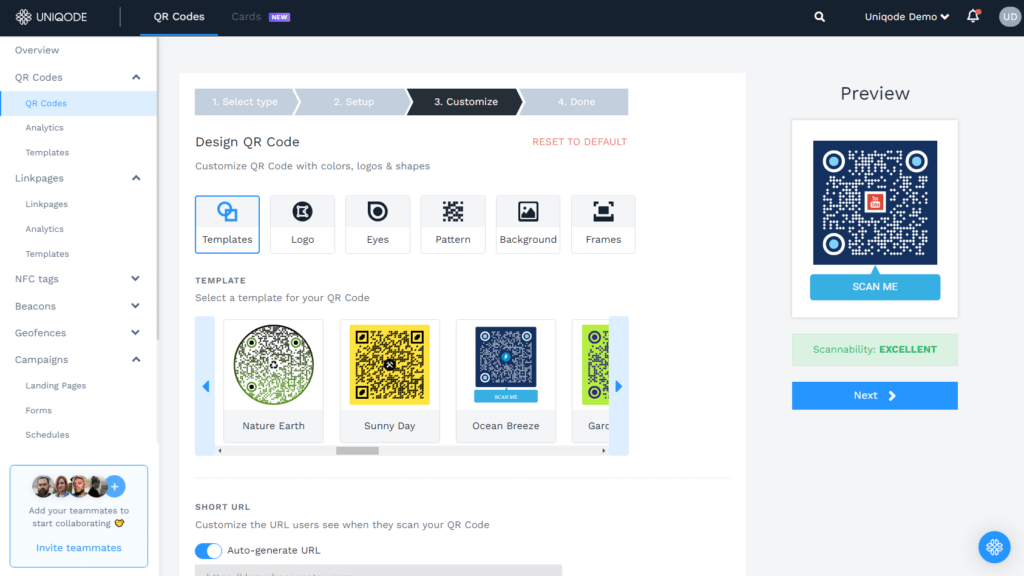Go back to the Setup step
The height and width of the screenshot is (576, 1024).
(x=356, y=101)
